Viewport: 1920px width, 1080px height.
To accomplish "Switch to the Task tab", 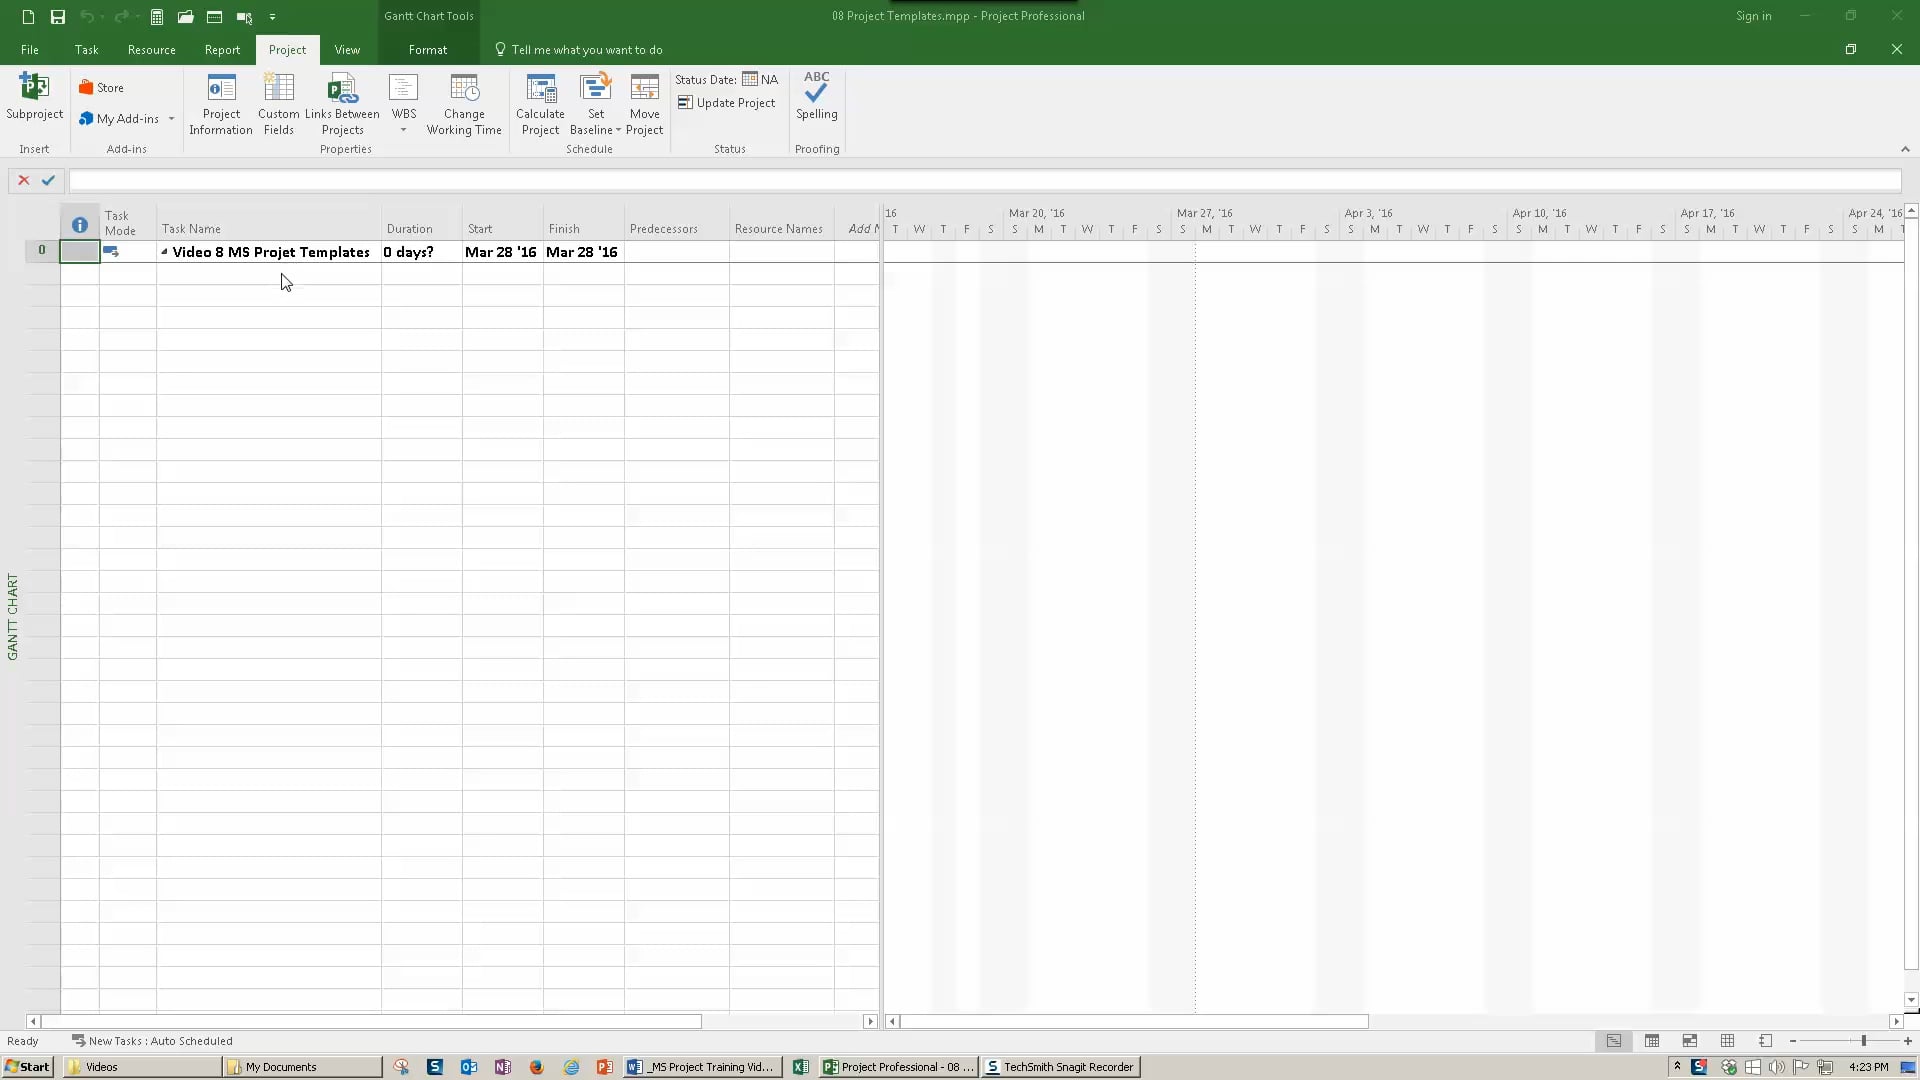I will tap(86, 50).
